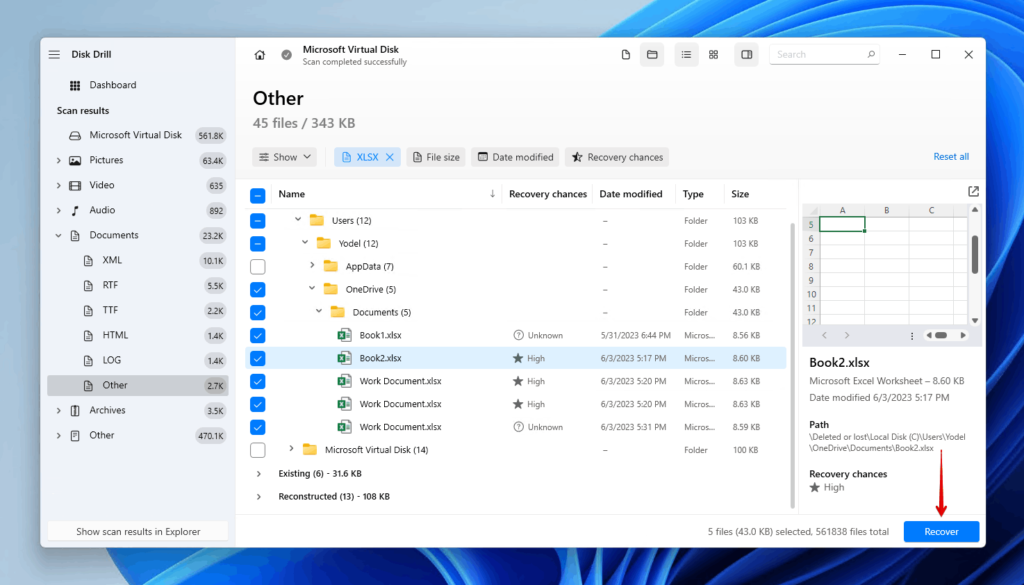The width and height of the screenshot is (1024, 585).
Task: Click the Recover button
Action: tap(940, 531)
